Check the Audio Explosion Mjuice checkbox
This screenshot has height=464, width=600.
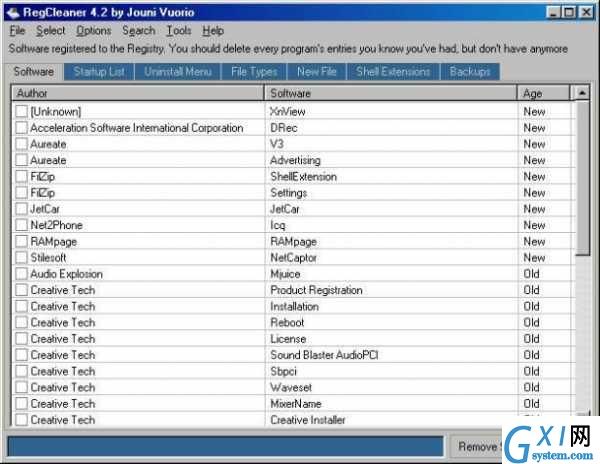tap(21, 274)
